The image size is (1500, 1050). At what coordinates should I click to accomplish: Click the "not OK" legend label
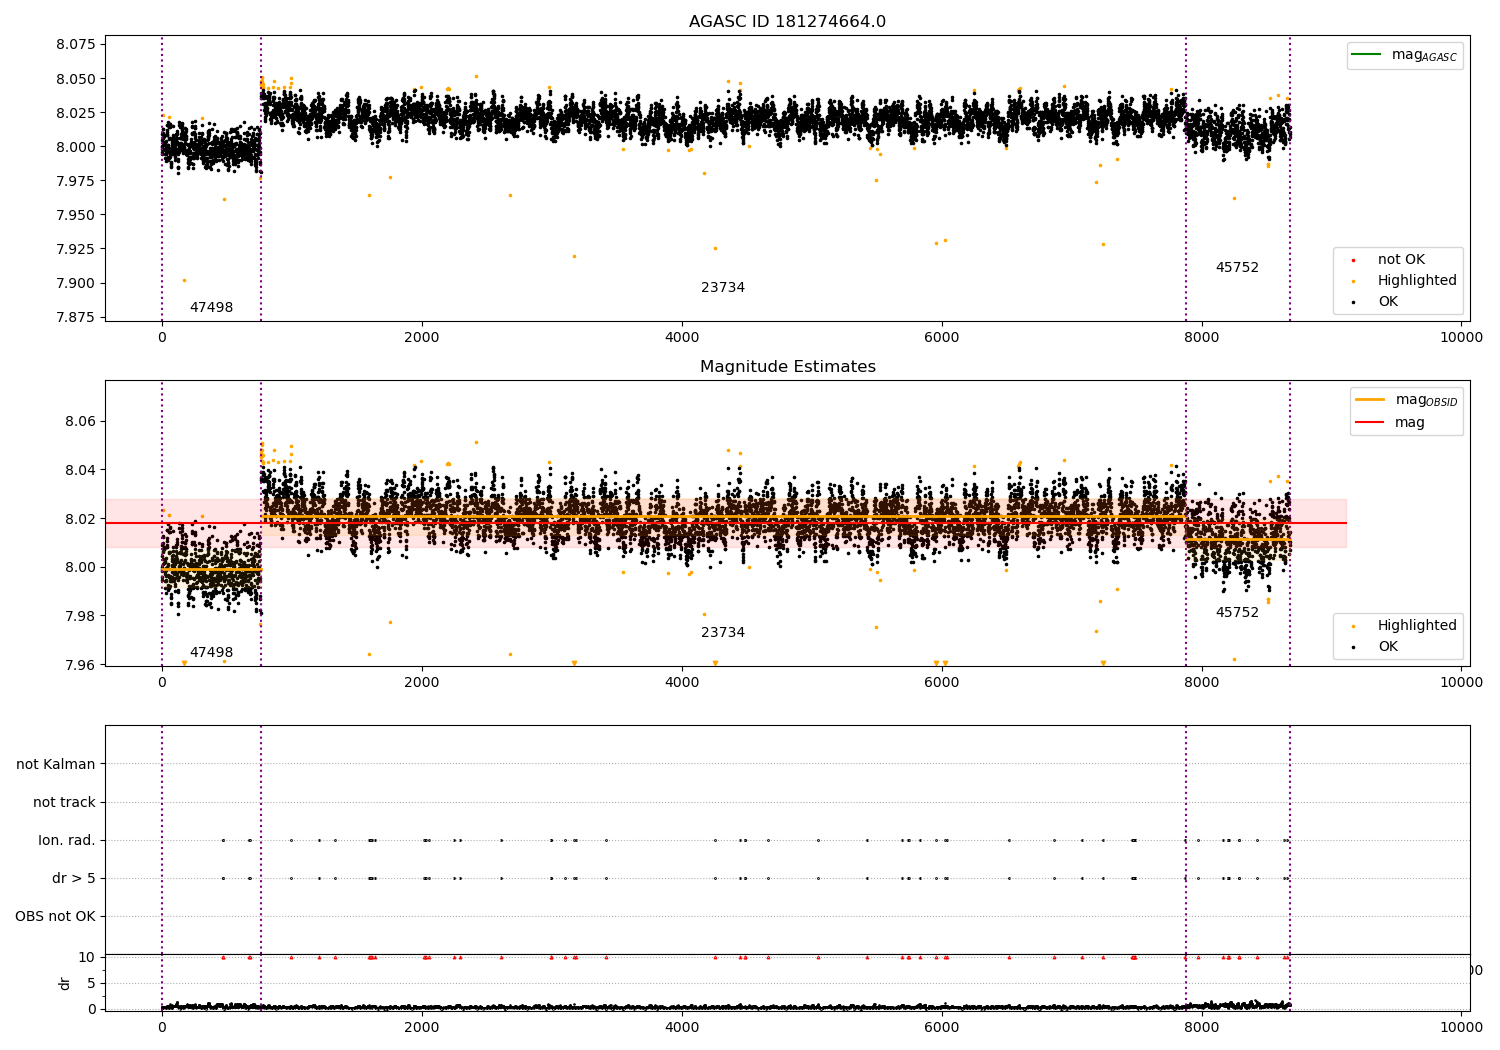coord(1401,260)
